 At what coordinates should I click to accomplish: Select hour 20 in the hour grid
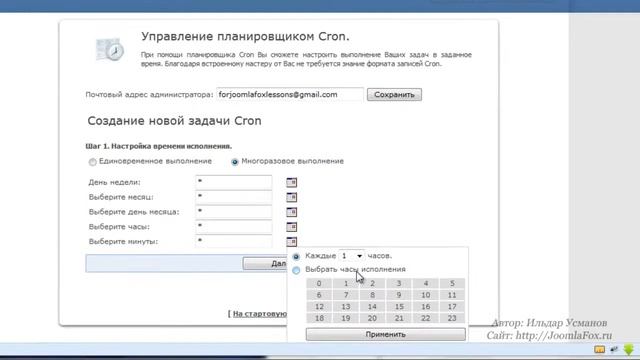(x=372, y=318)
